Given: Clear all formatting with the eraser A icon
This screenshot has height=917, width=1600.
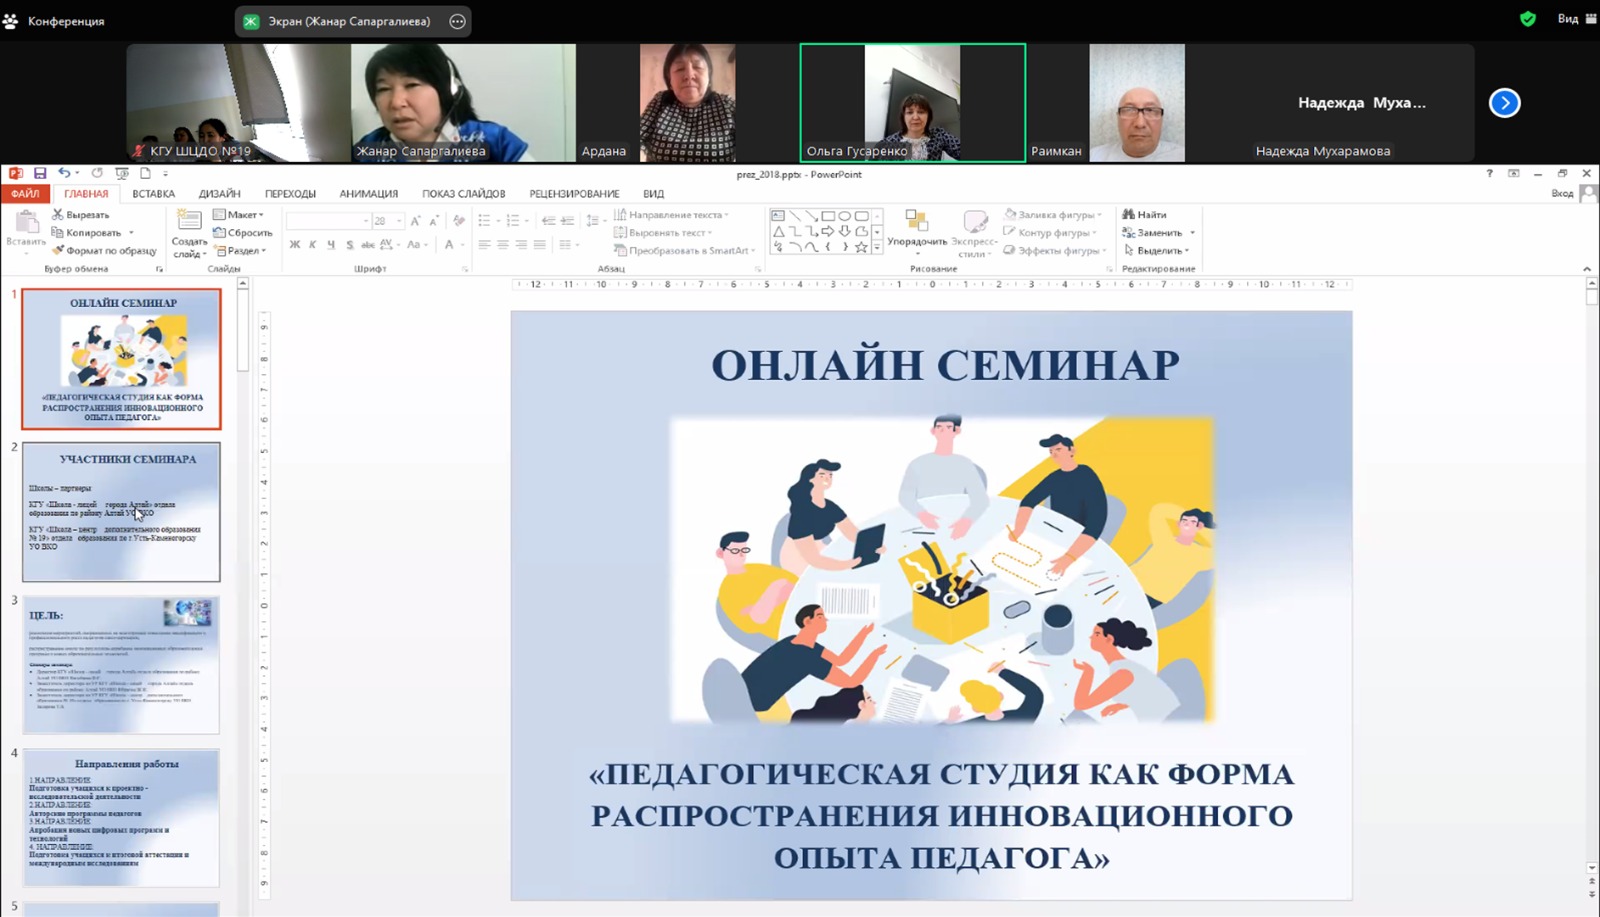Looking at the screenshot, I should (458, 221).
